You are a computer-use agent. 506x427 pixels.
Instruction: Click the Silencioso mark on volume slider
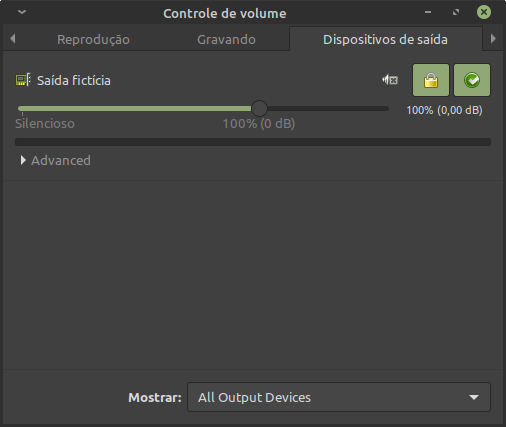pyautogui.click(x=45, y=124)
